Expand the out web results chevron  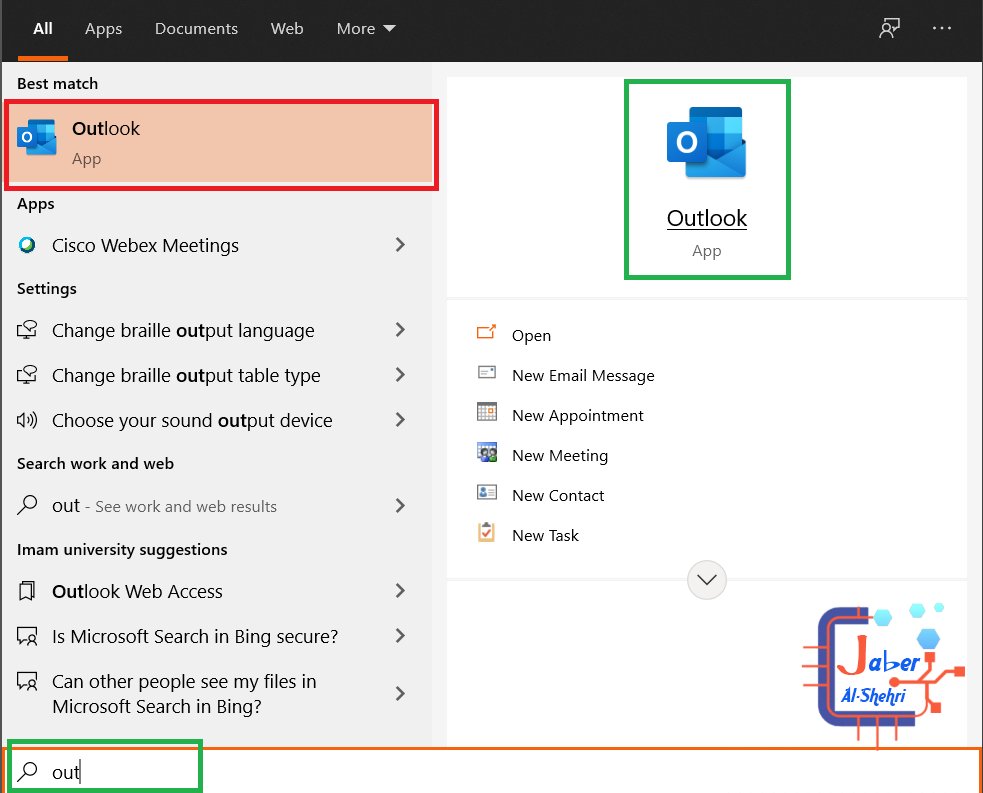[x=400, y=505]
